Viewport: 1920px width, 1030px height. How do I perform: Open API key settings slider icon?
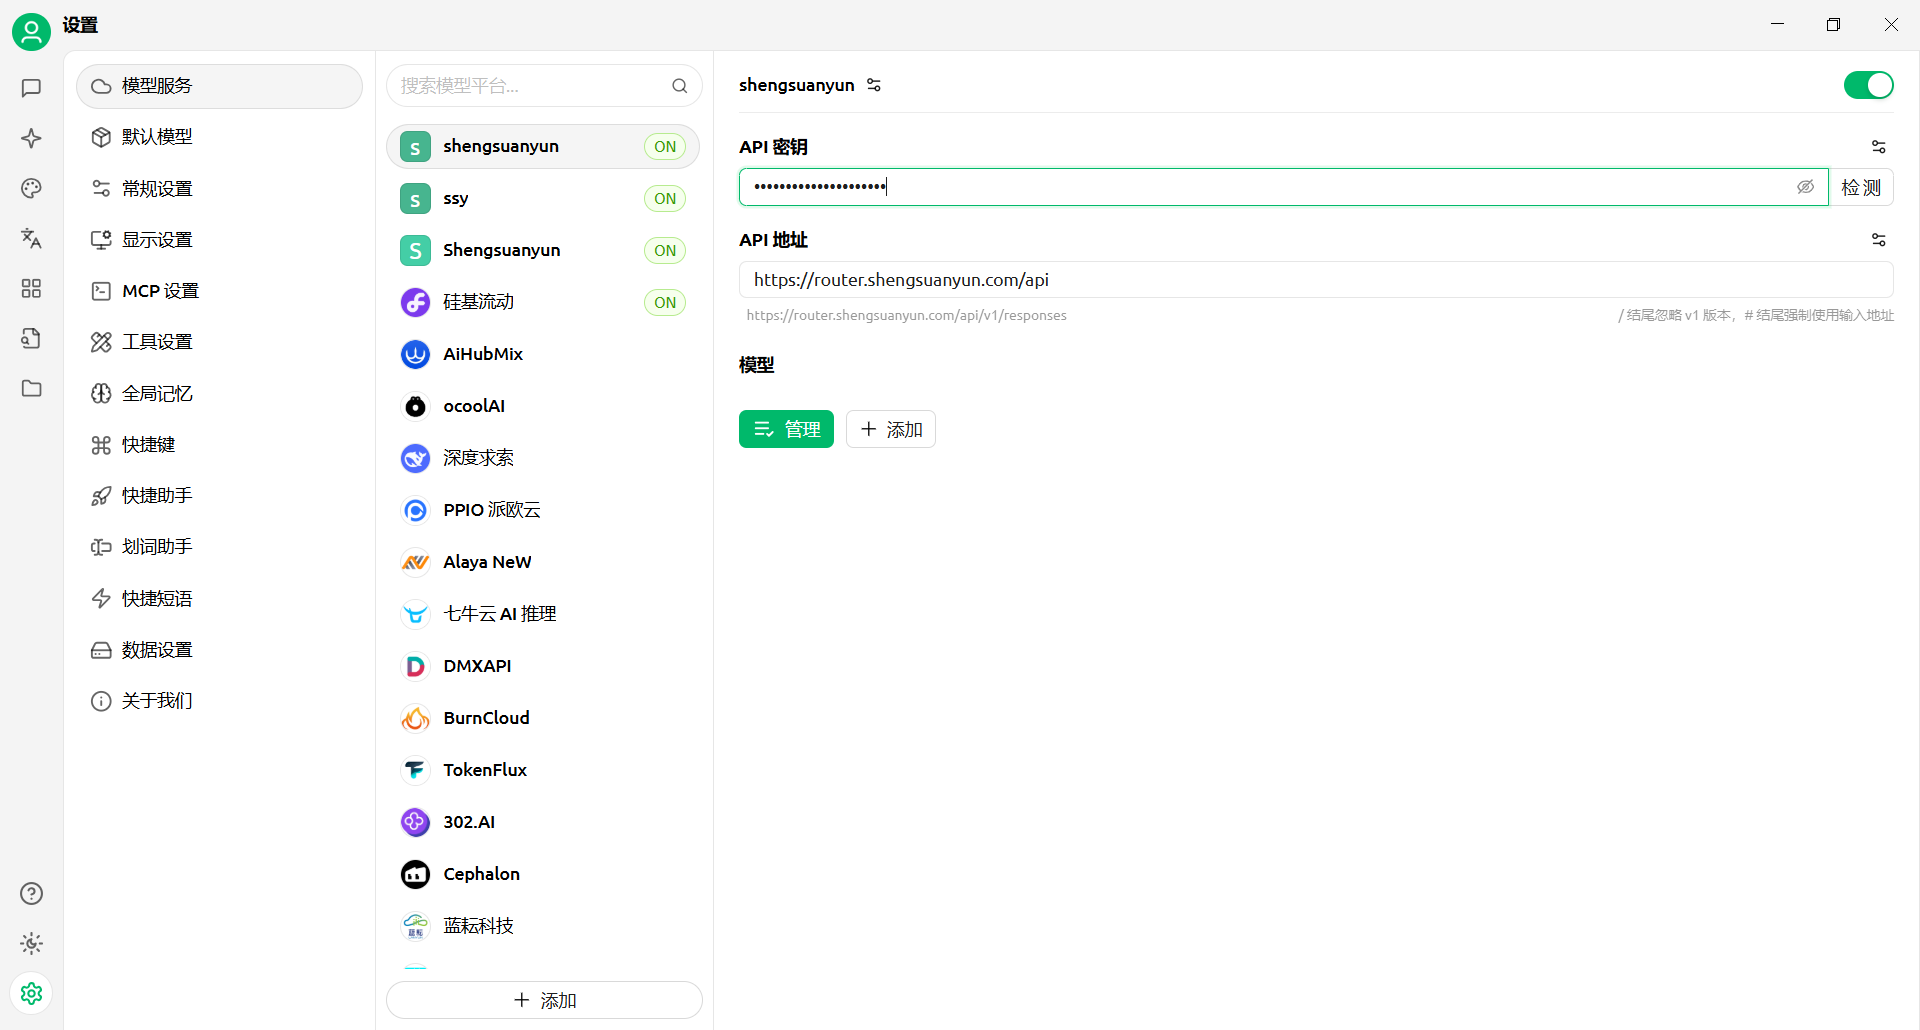(x=1879, y=147)
